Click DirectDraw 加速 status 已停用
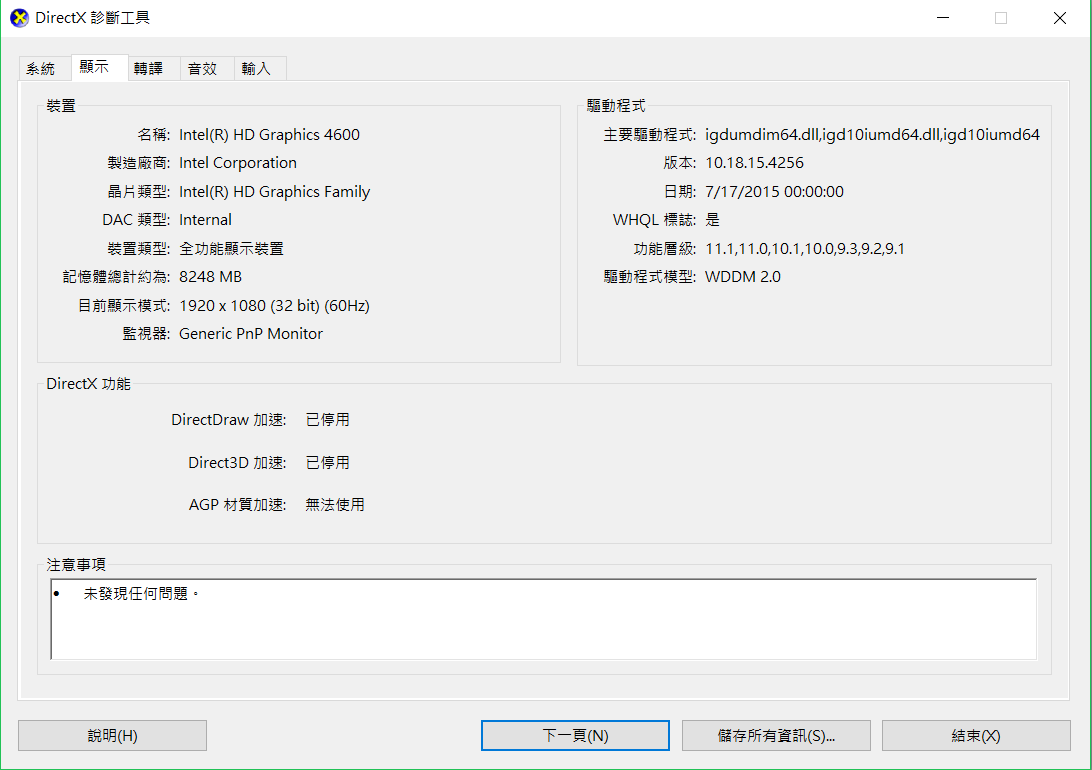This screenshot has width=1092, height=770. (x=327, y=419)
